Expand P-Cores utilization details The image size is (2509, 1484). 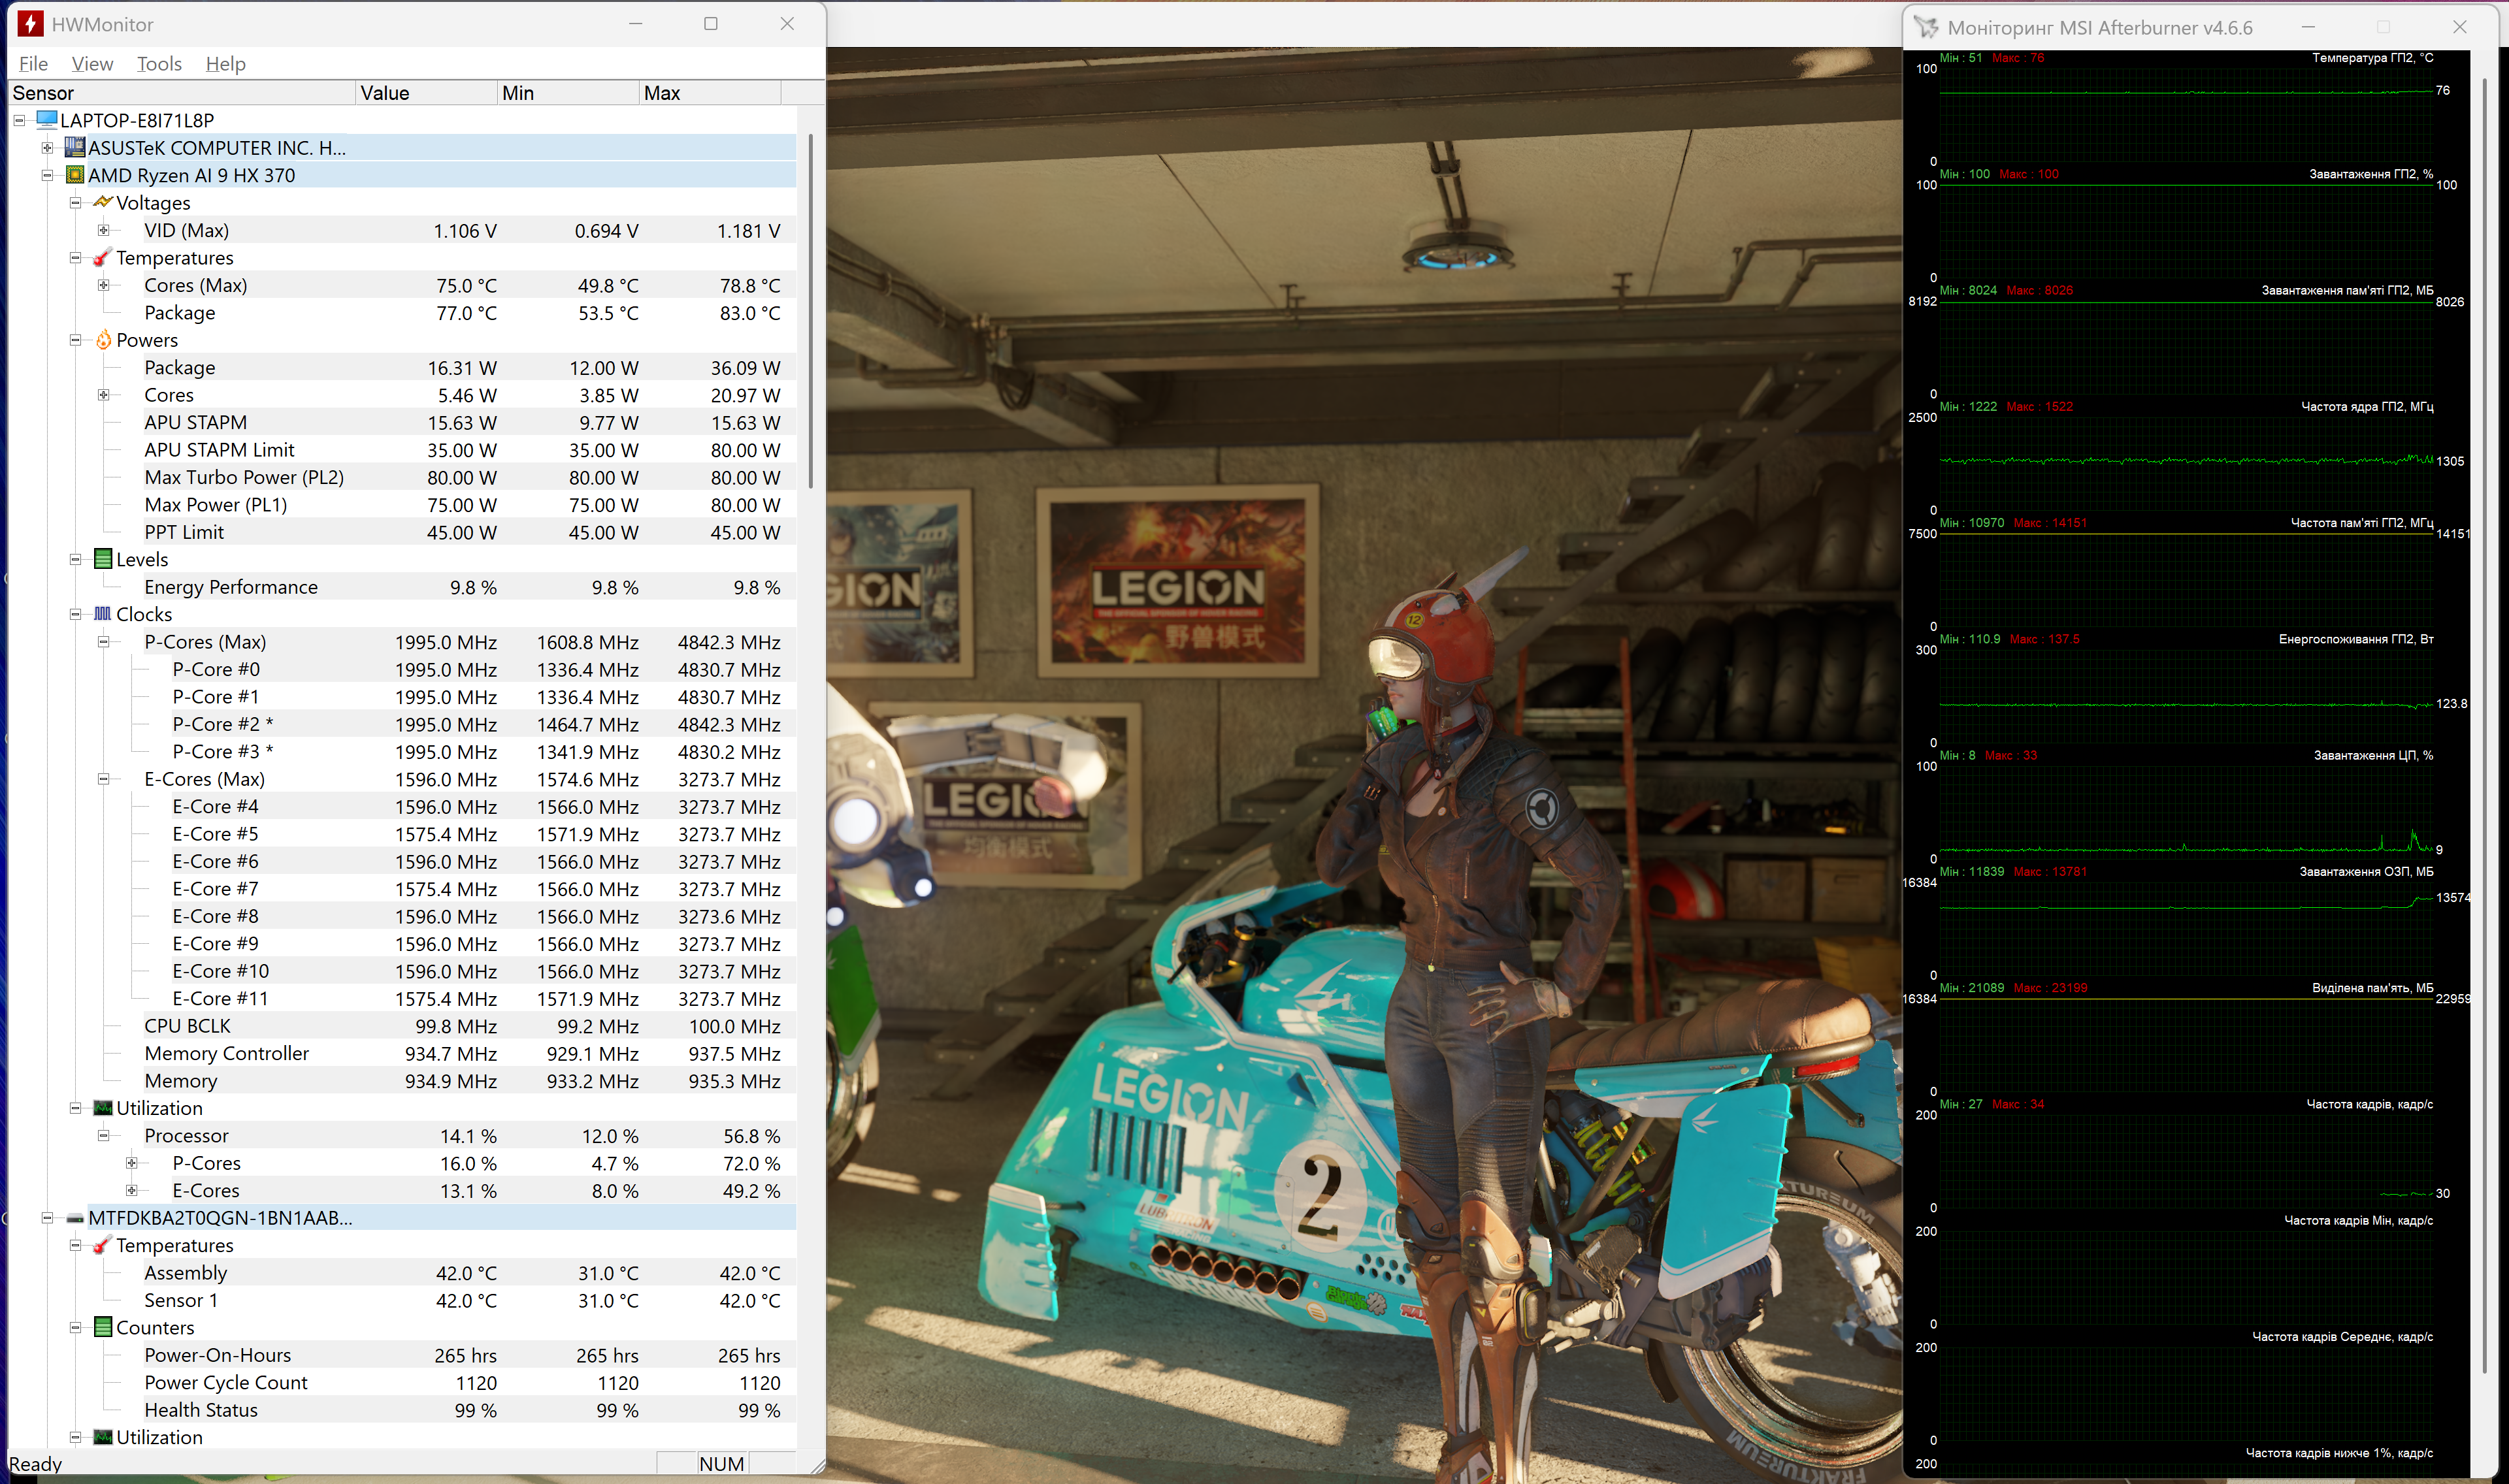(x=131, y=1163)
